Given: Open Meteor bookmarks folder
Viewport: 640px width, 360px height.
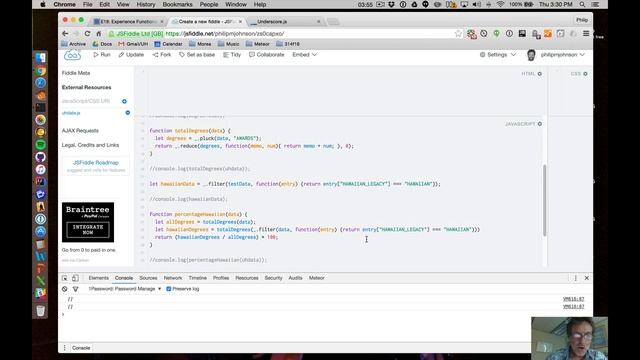Looking at the screenshot, I should pos(257,44).
